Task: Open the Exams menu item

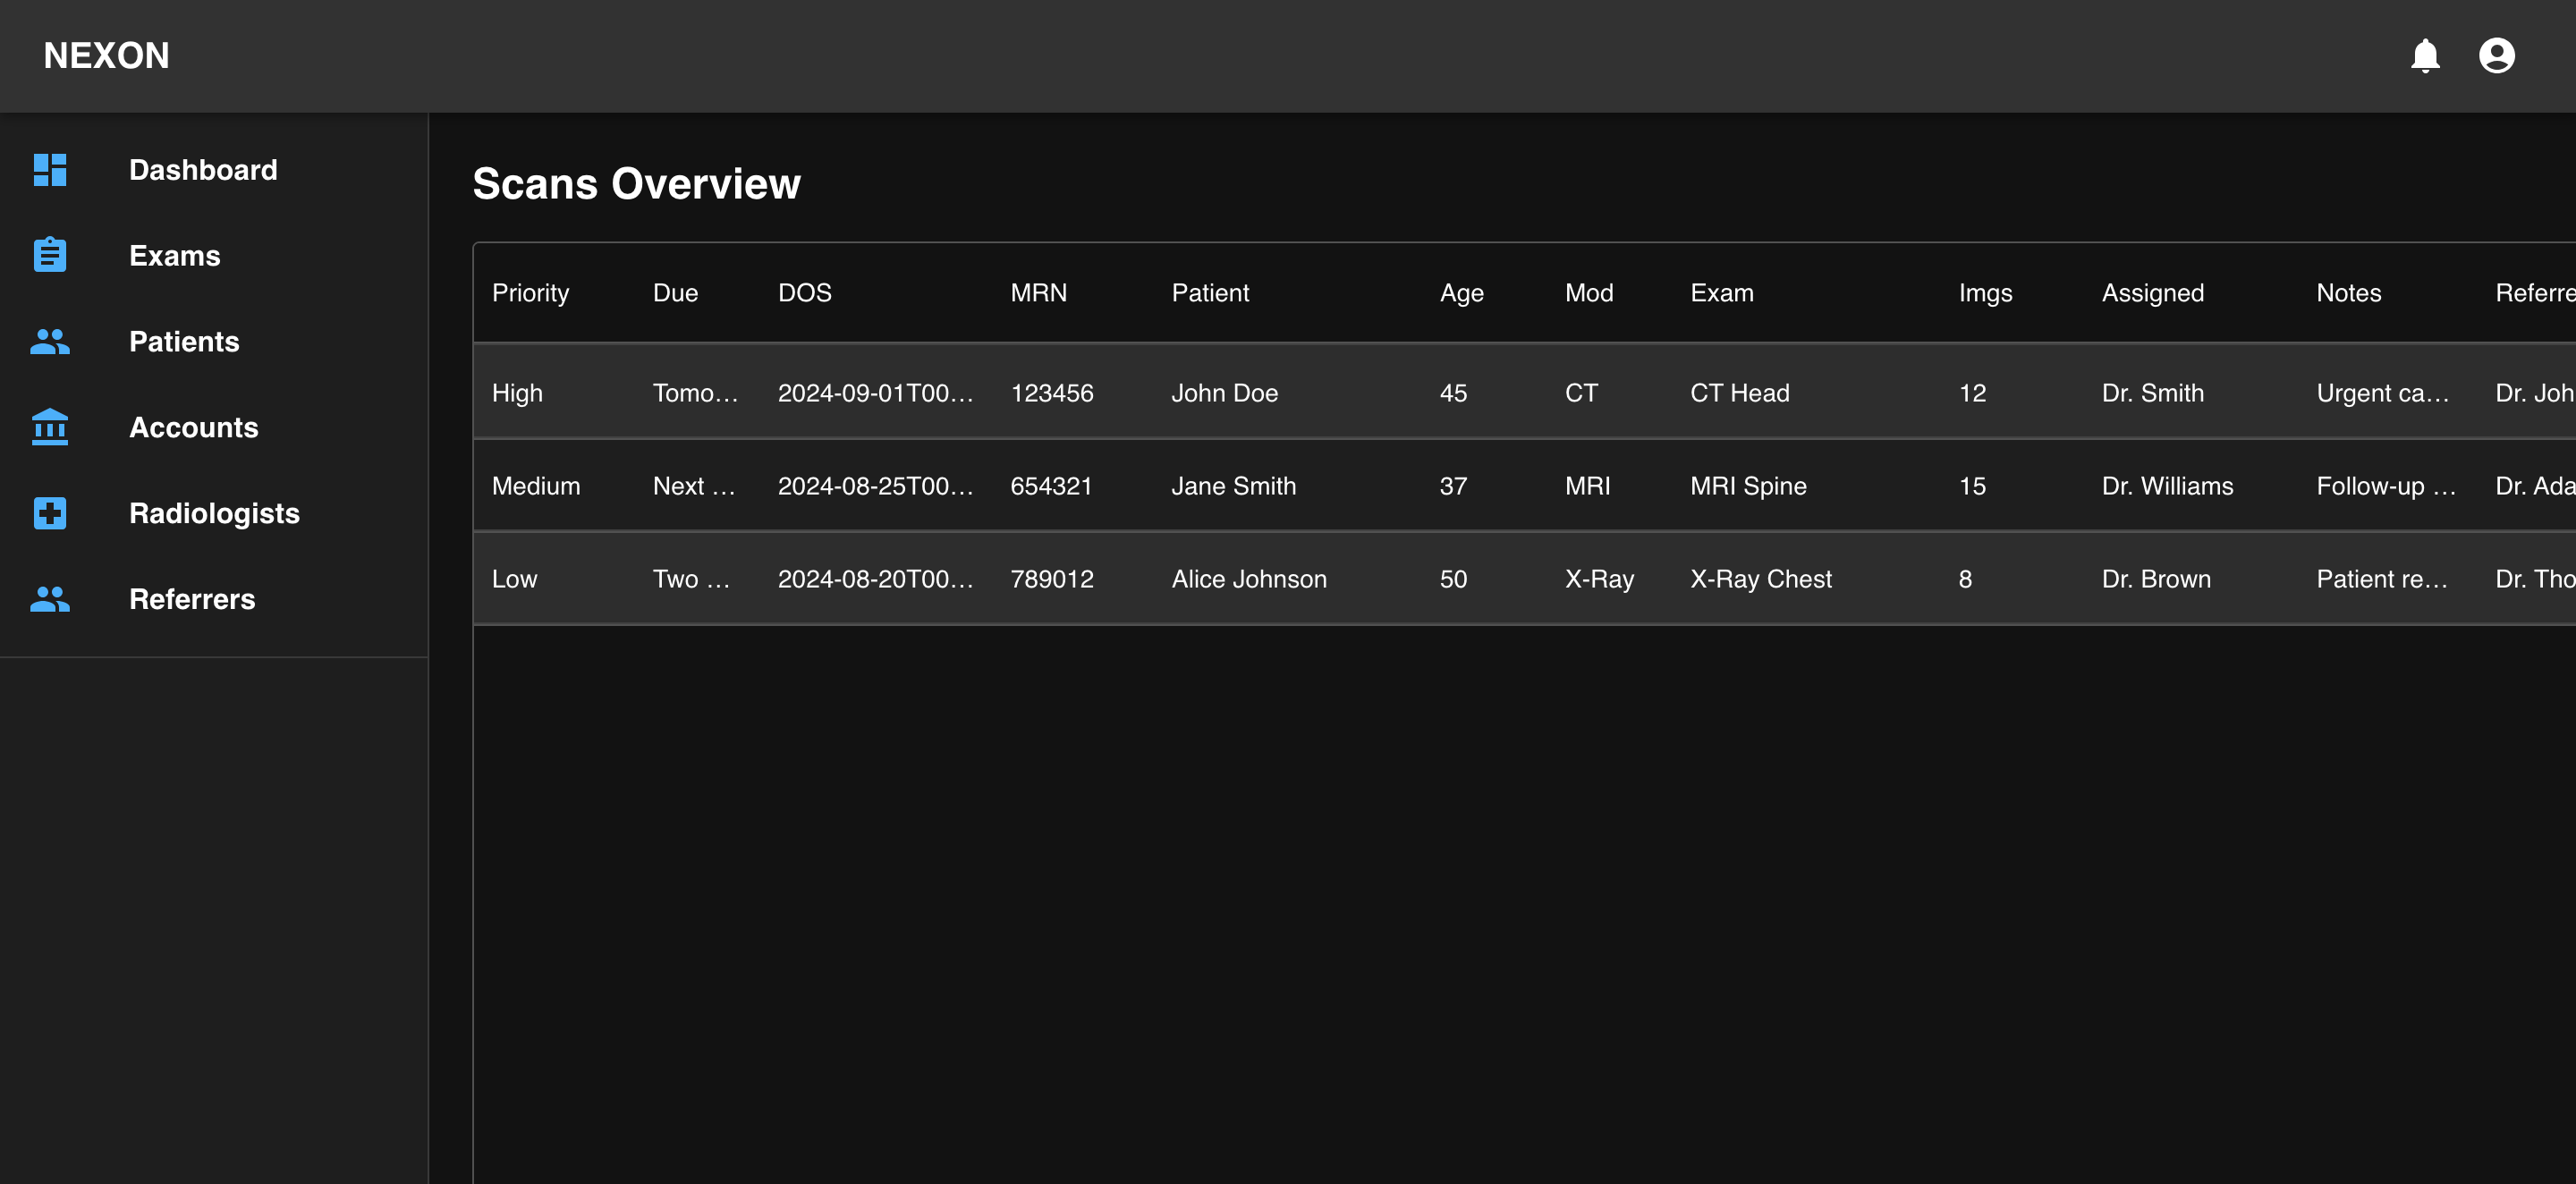Action: pos(175,256)
